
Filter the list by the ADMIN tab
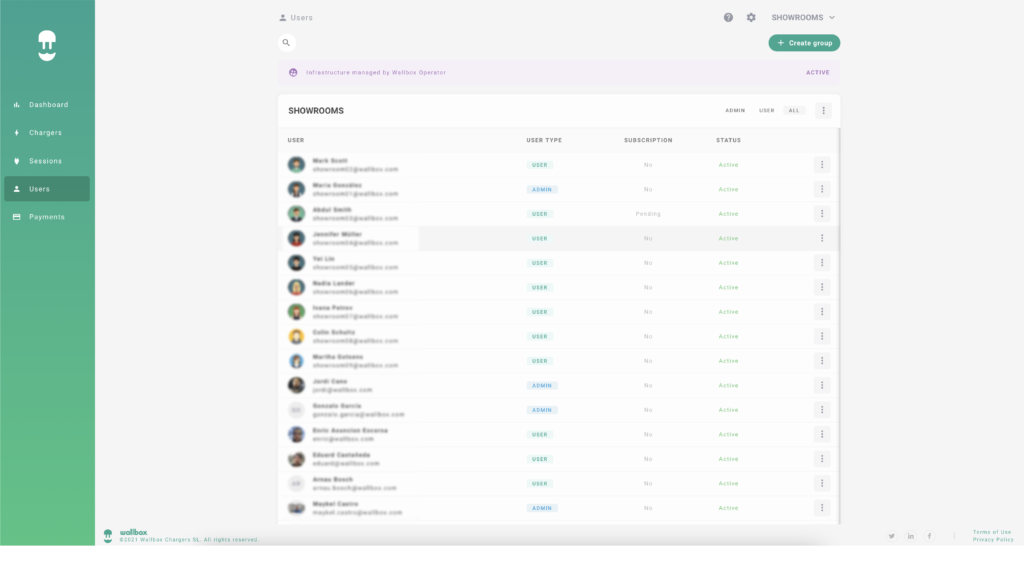pyautogui.click(x=735, y=110)
